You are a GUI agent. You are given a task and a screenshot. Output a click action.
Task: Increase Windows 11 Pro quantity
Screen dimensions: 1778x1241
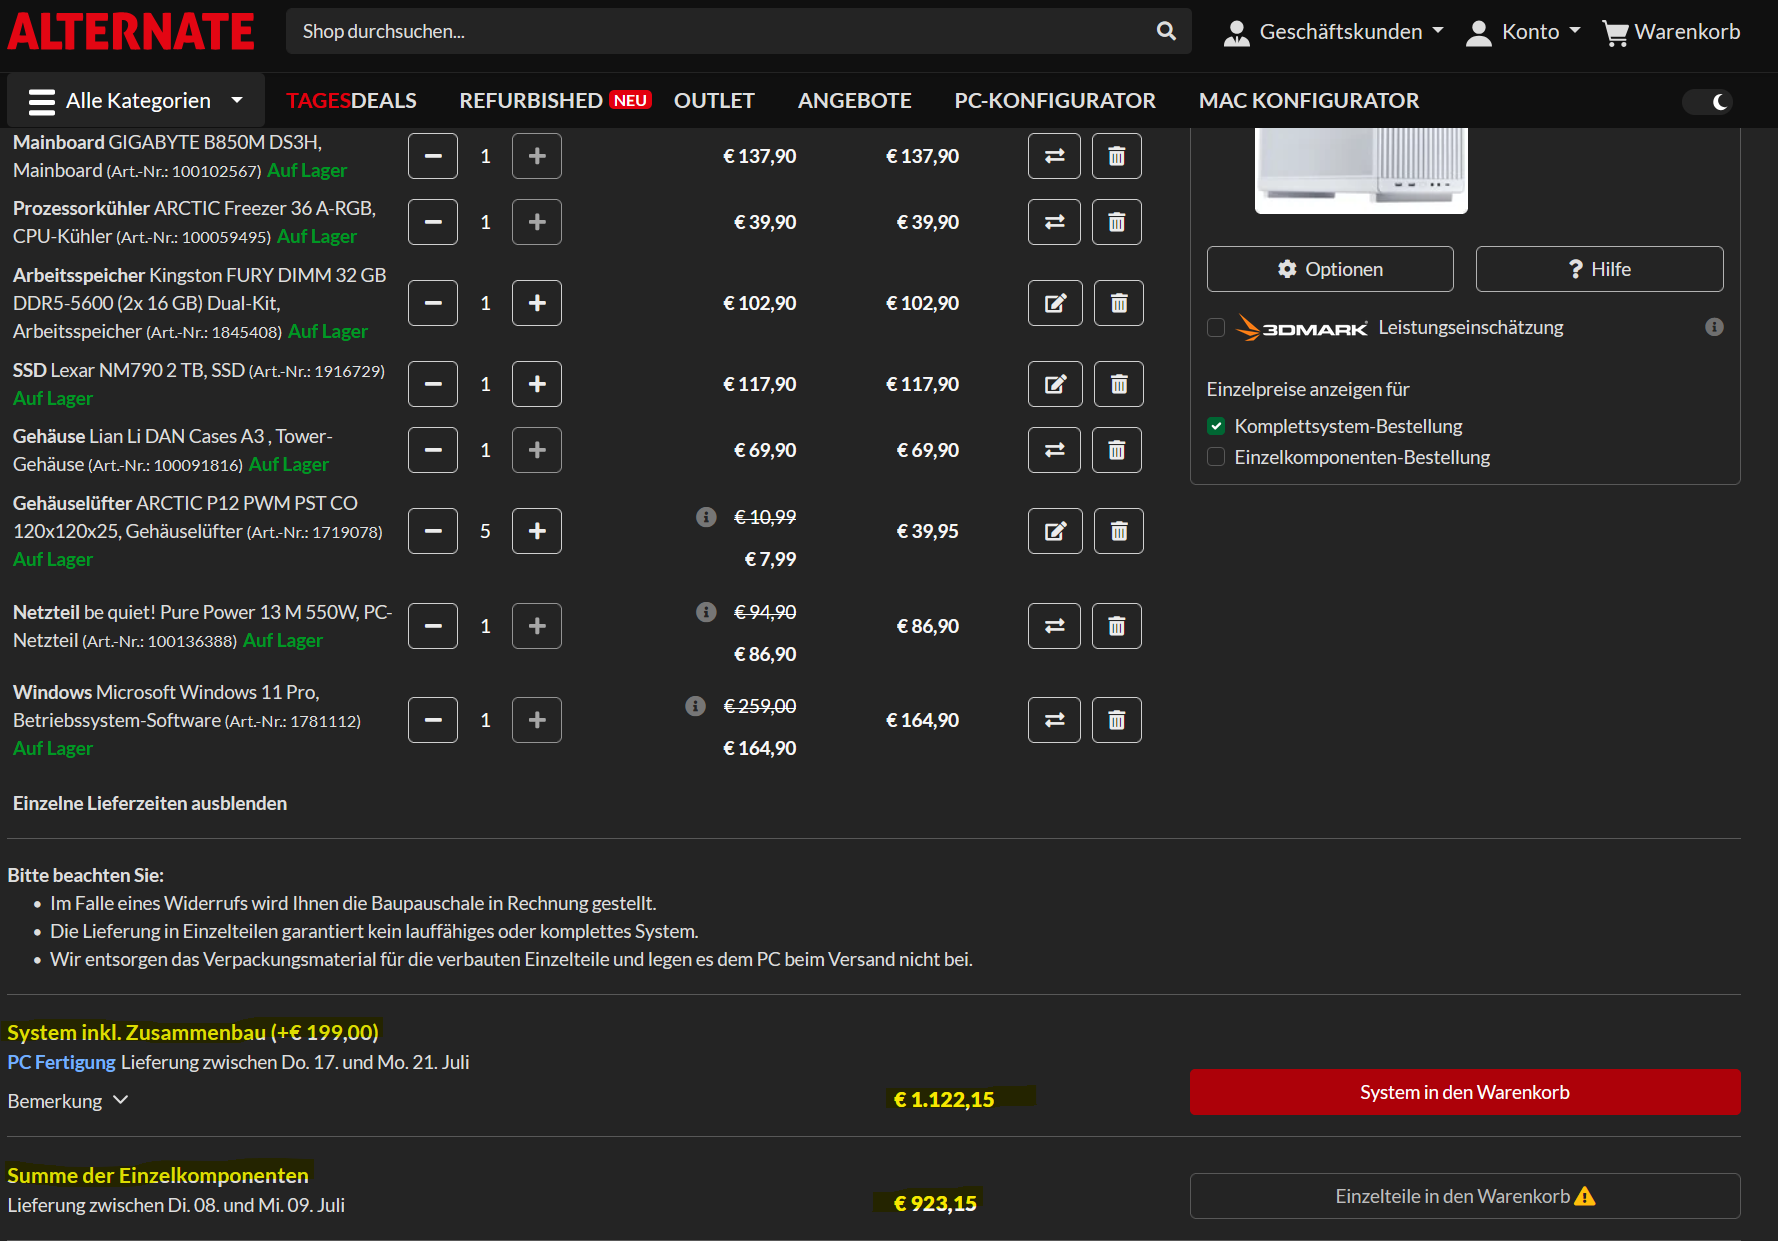click(x=537, y=720)
